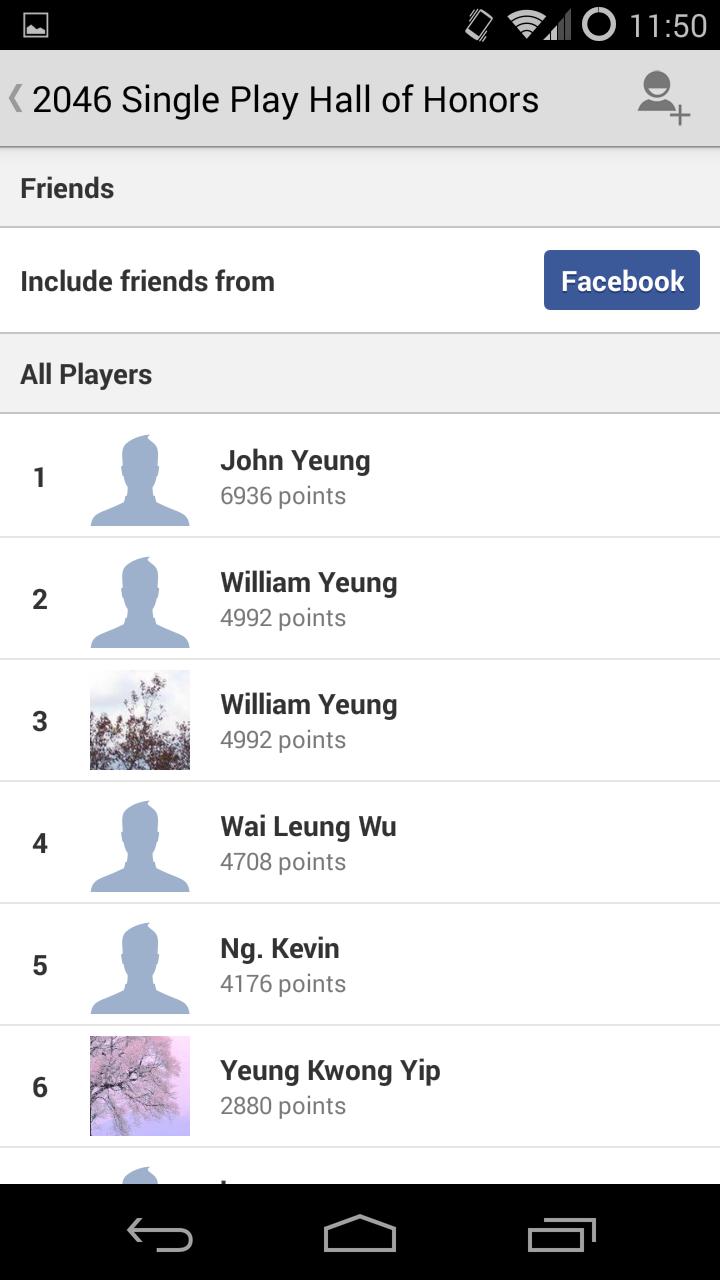Image resolution: width=720 pixels, height=1280 pixels.
Task: Select the All Players section header
Action: point(86,374)
